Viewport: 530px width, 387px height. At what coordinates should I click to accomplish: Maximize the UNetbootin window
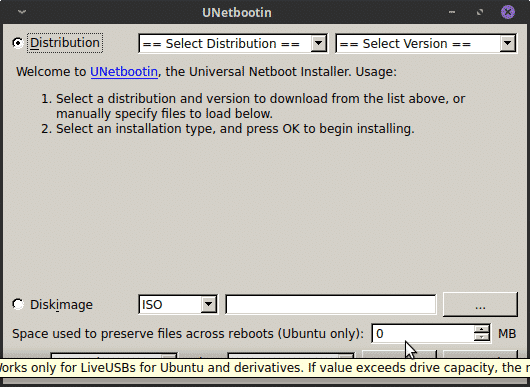480,12
